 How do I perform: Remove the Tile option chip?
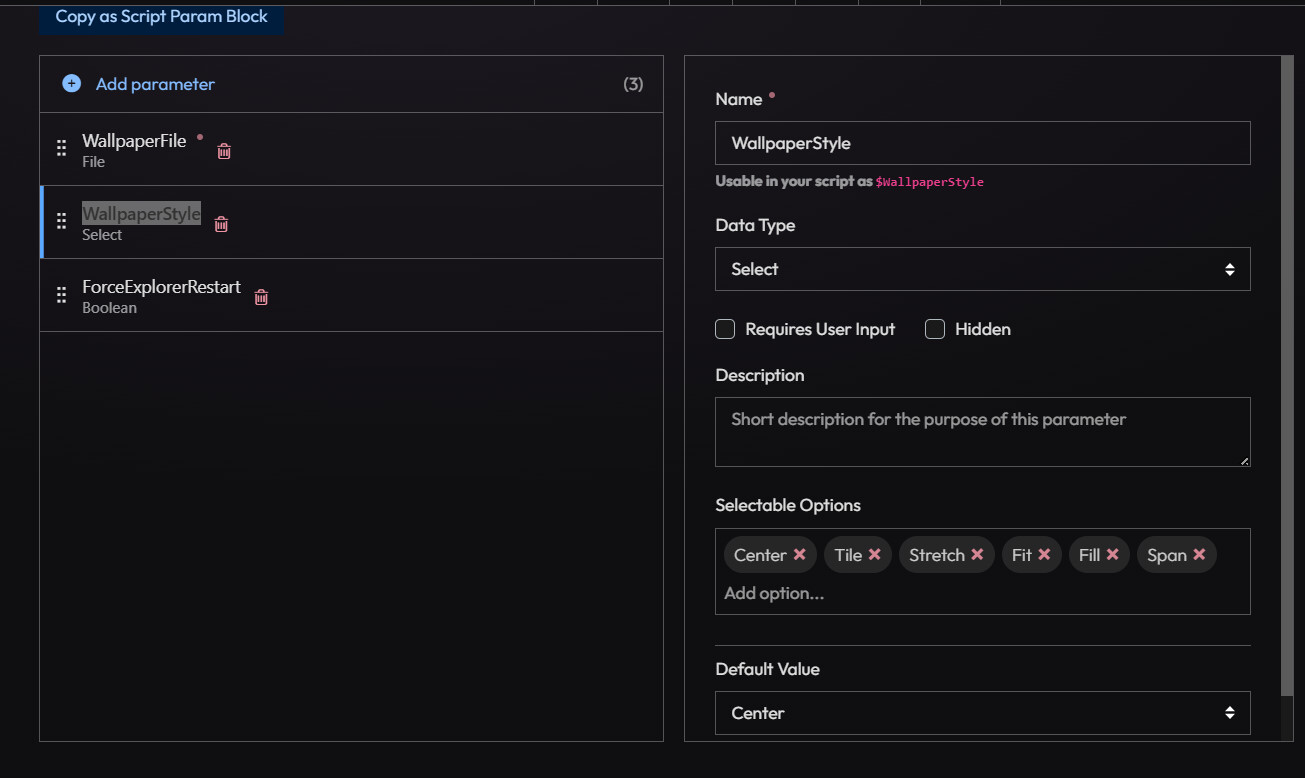click(x=874, y=555)
